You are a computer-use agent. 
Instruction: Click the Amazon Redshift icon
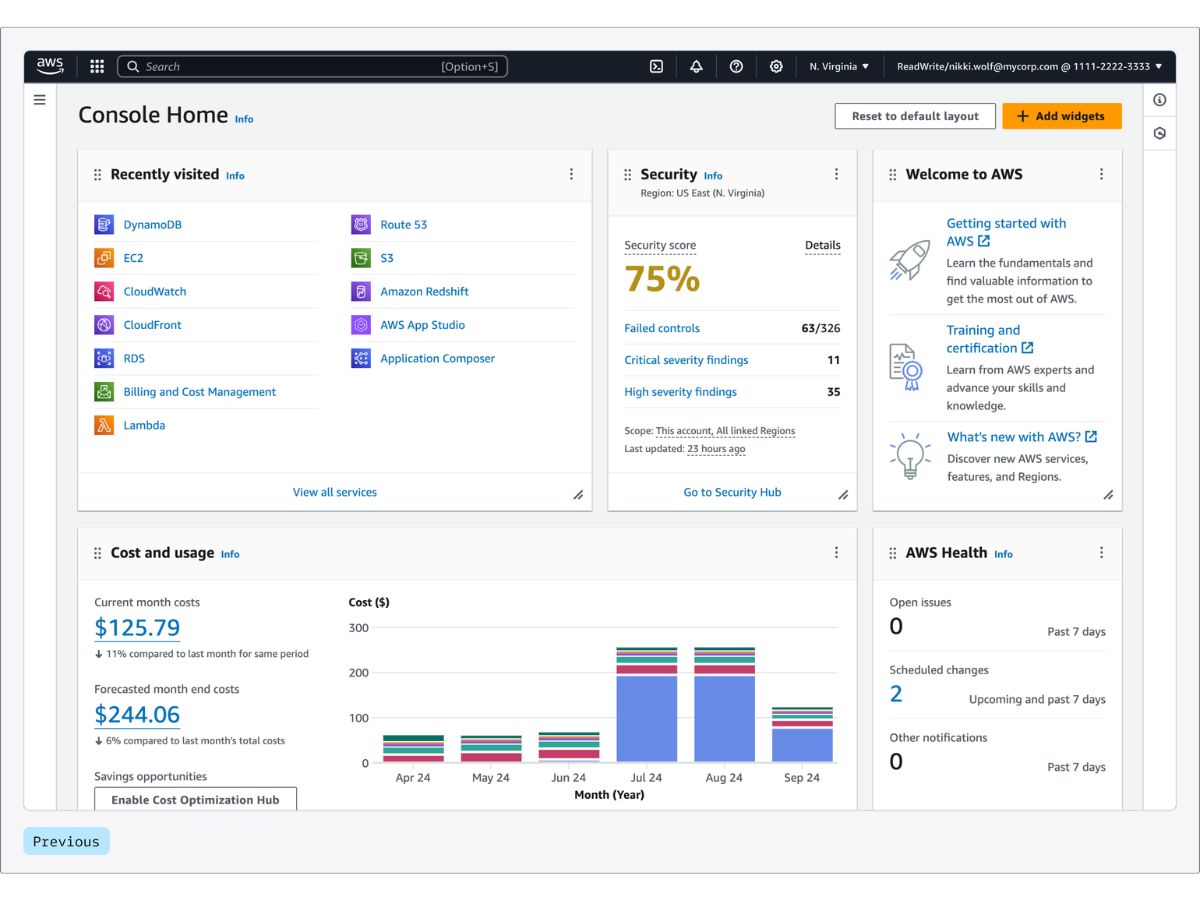pyautogui.click(x=361, y=292)
